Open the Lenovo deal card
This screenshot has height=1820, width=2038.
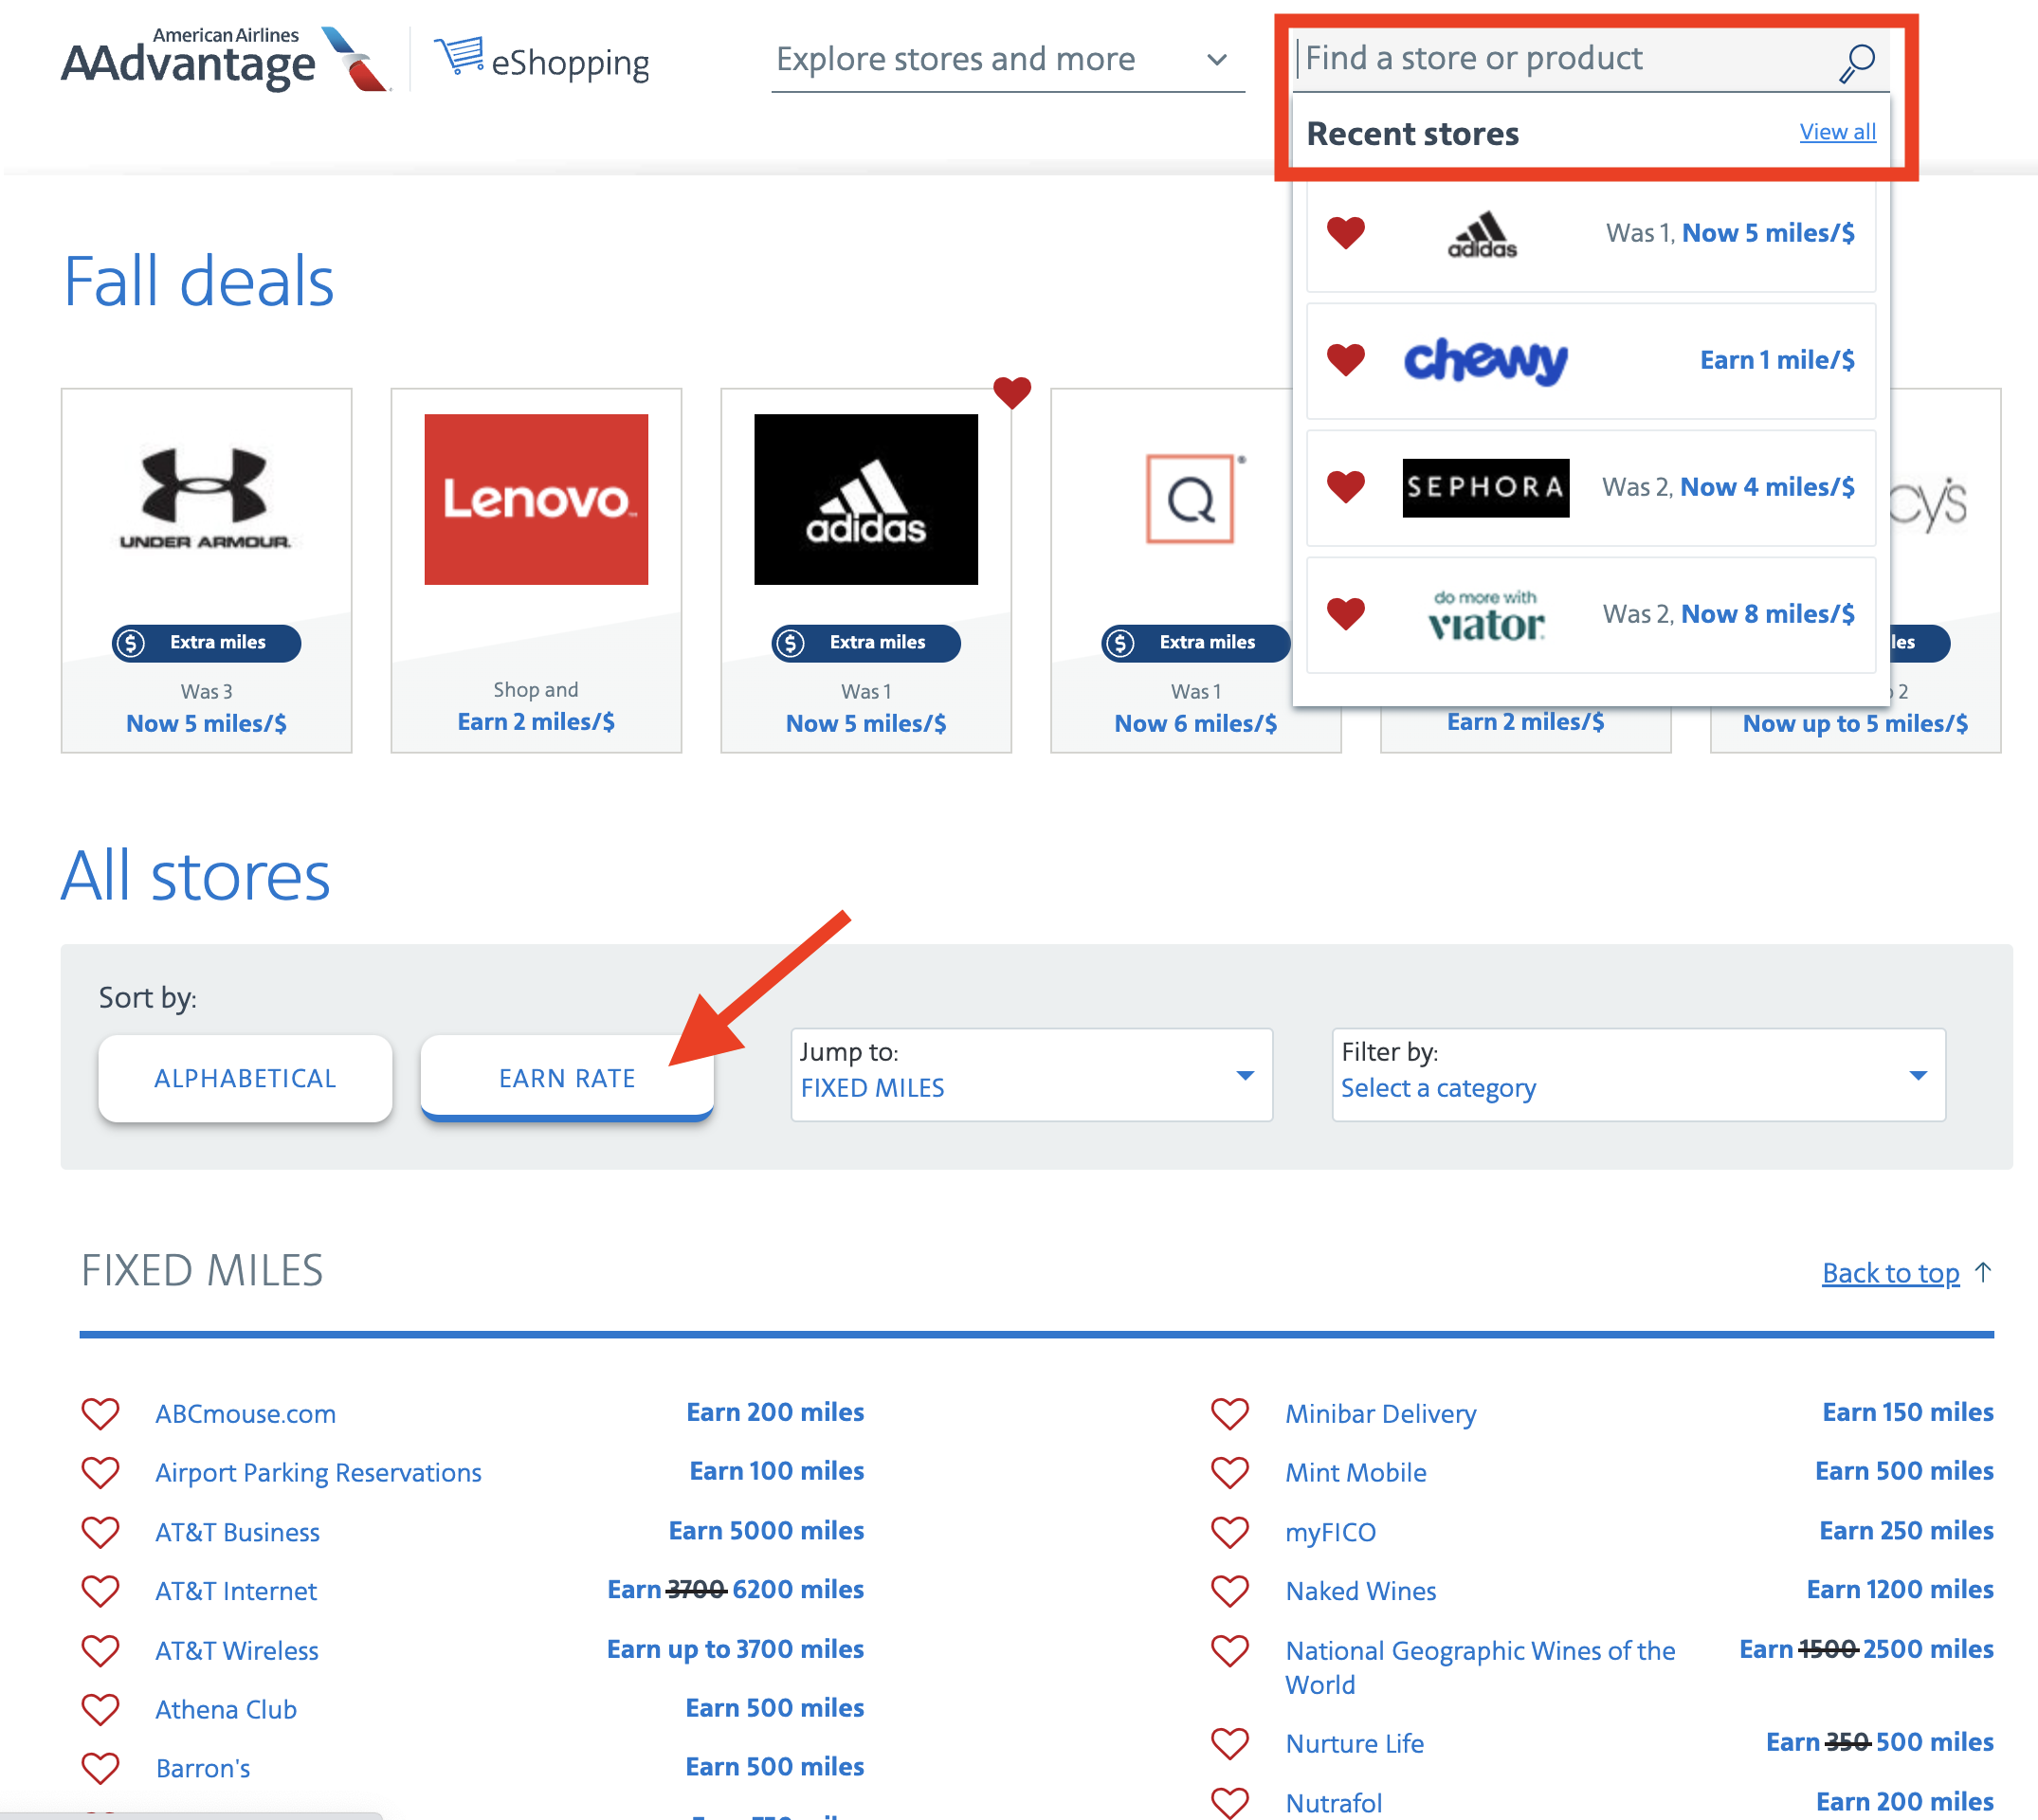click(x=536, y=570)
